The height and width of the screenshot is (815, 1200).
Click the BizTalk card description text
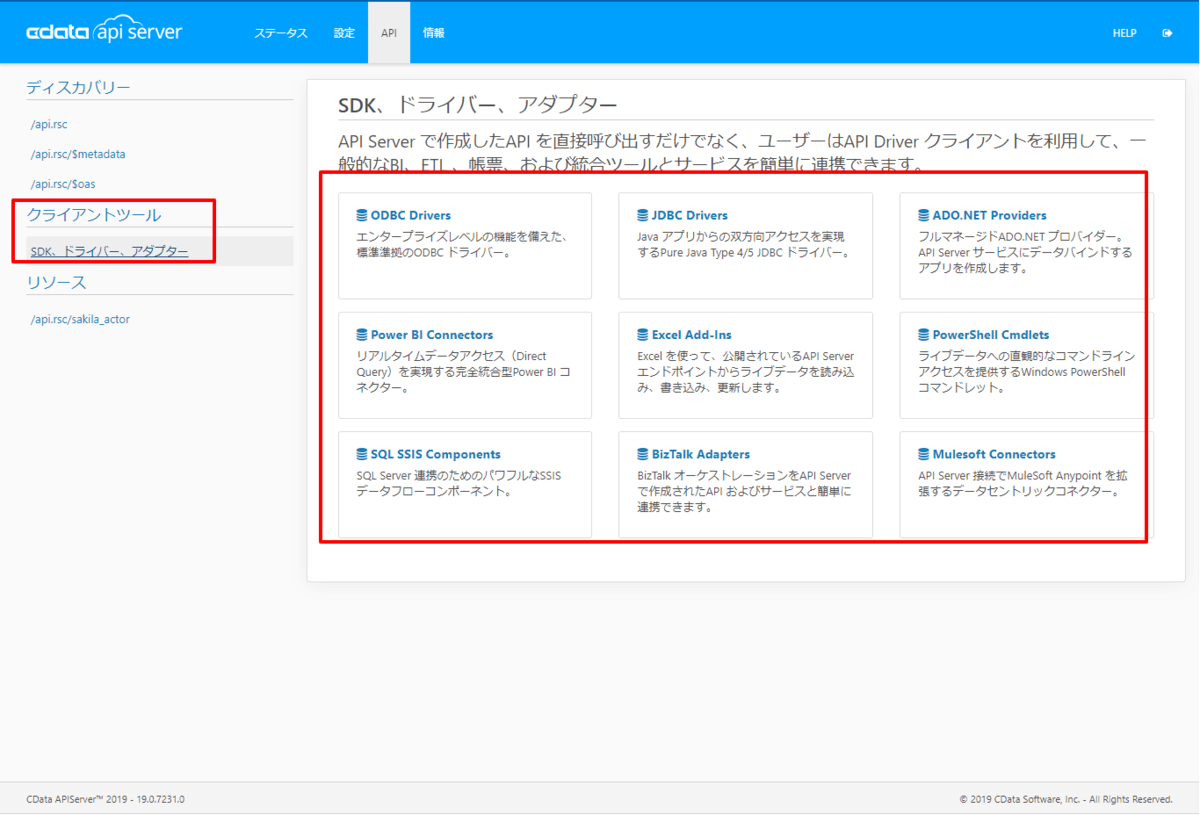click(x=745, y=492)
